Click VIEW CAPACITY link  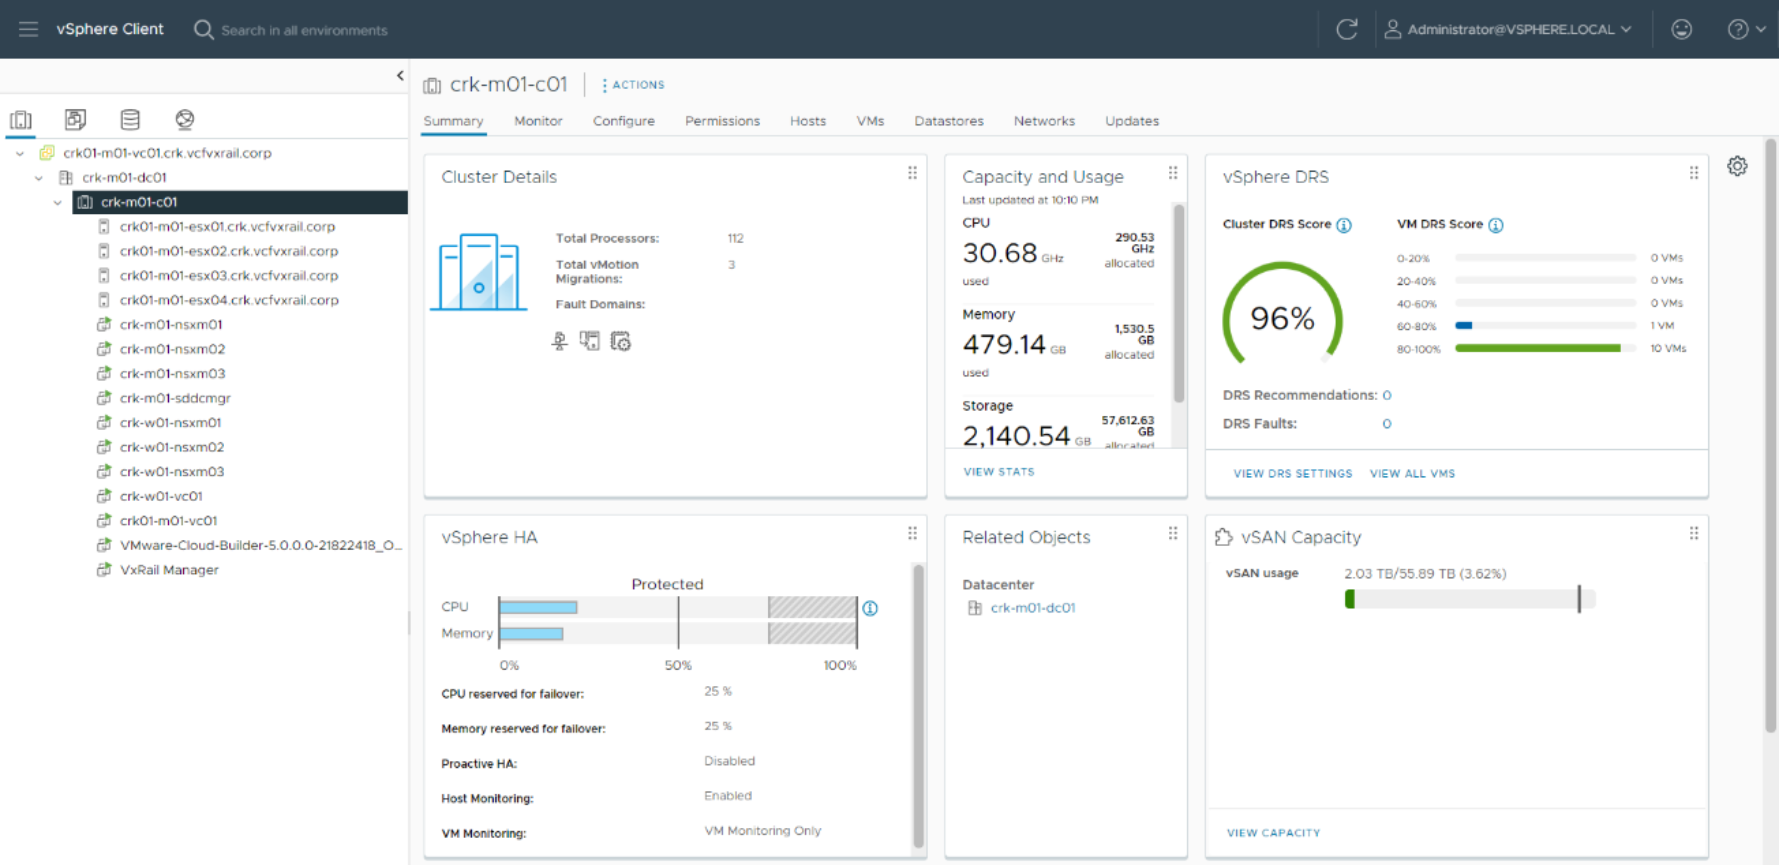(1273, 833)
